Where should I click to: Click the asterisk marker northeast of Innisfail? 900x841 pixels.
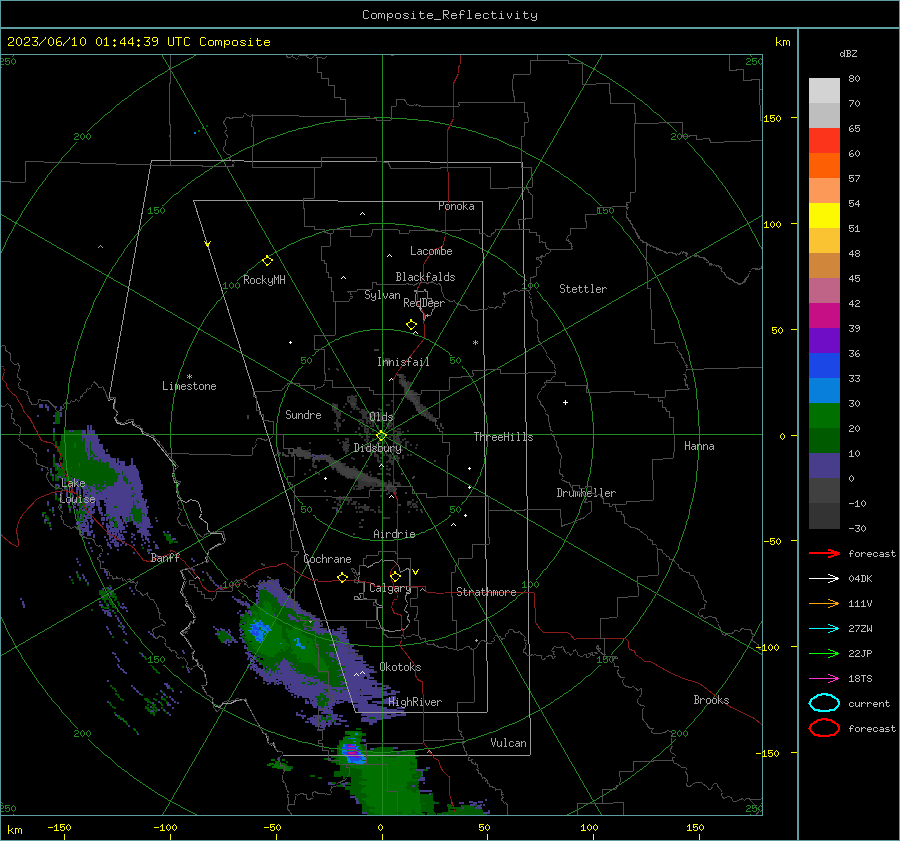coord(475,343)
